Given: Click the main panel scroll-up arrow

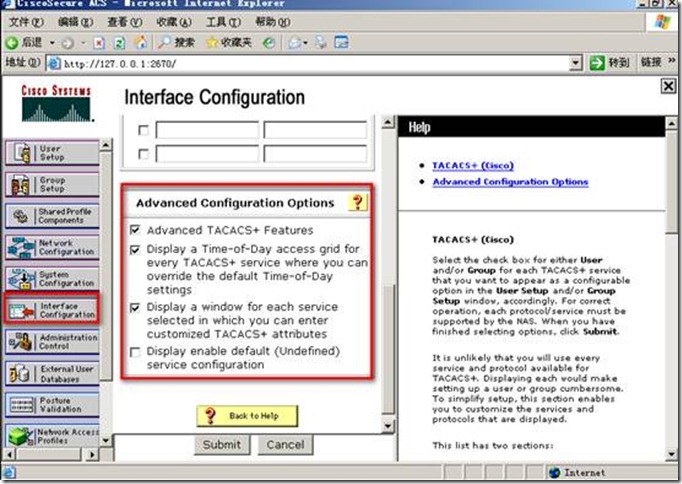Looking at the screenshot, I should (388, 122).
